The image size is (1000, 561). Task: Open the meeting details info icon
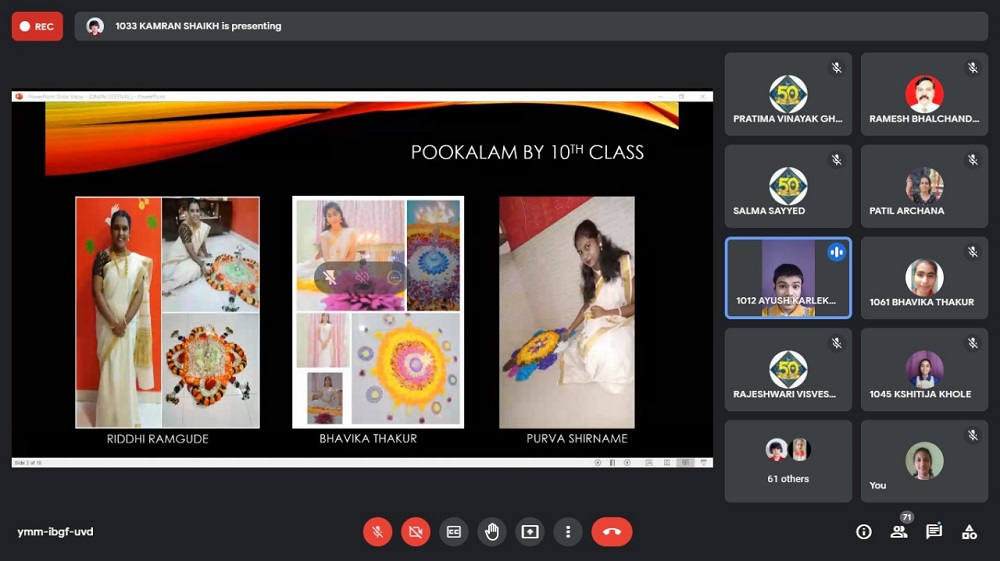coord(864,532)
